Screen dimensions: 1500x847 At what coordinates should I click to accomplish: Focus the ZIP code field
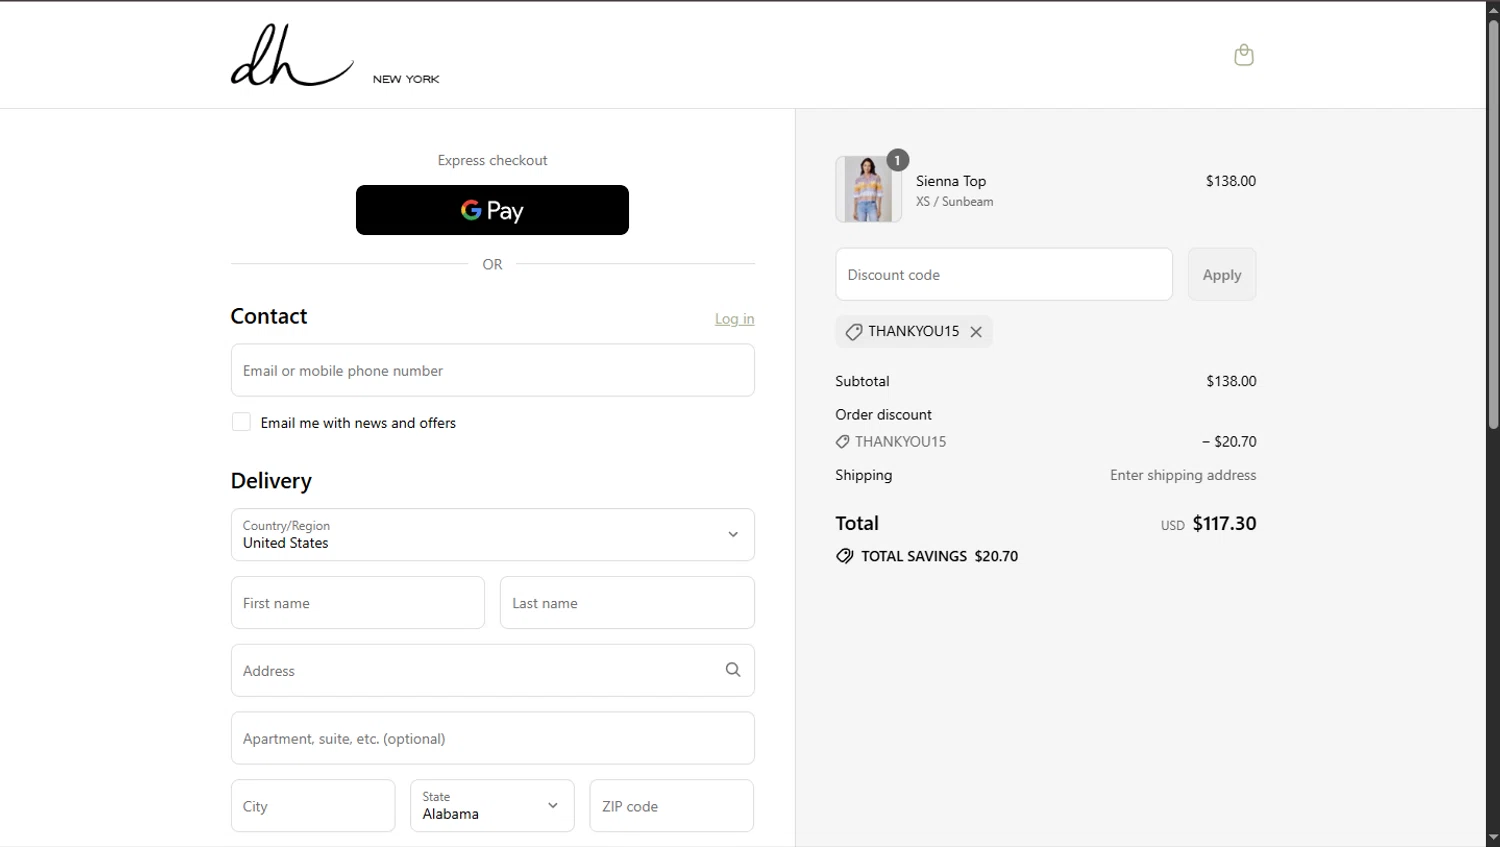[672, 806]
